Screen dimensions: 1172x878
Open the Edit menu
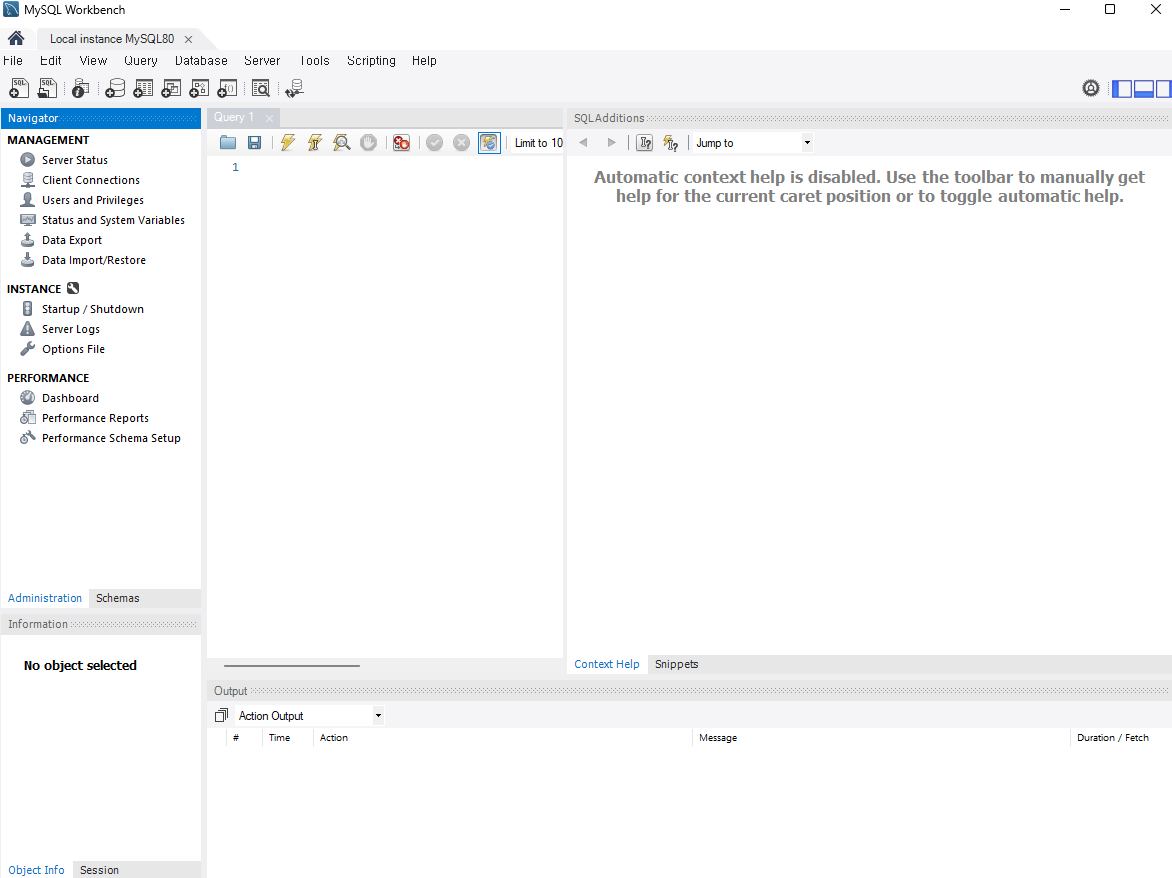50,61
